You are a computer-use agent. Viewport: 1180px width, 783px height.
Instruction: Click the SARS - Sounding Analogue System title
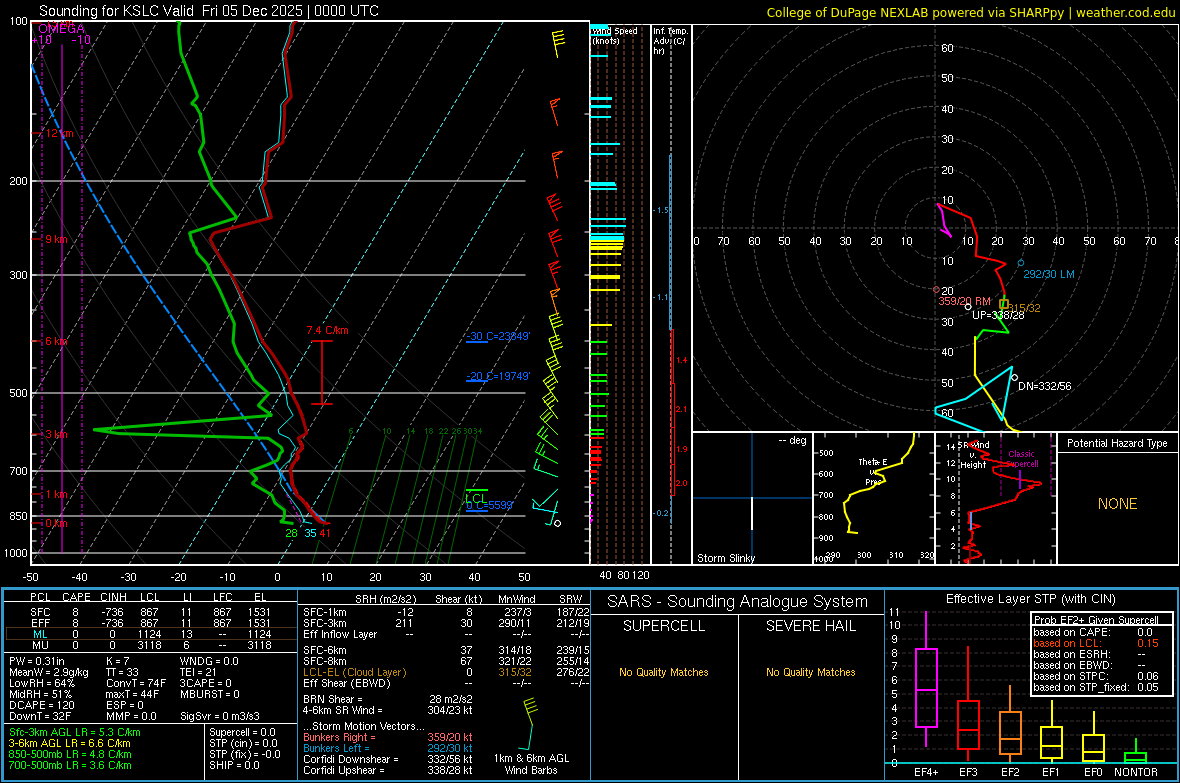[738, 602]
